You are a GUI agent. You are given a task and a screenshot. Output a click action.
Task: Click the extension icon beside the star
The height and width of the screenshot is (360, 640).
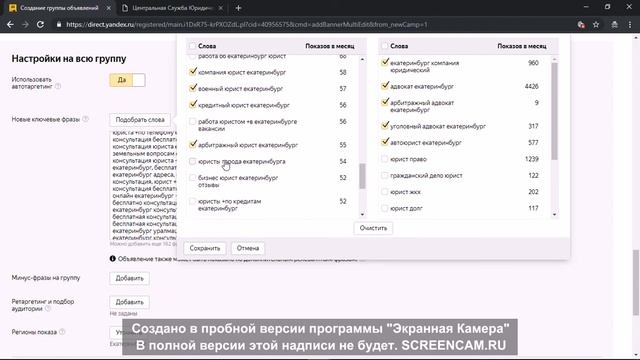coord(581,24)
